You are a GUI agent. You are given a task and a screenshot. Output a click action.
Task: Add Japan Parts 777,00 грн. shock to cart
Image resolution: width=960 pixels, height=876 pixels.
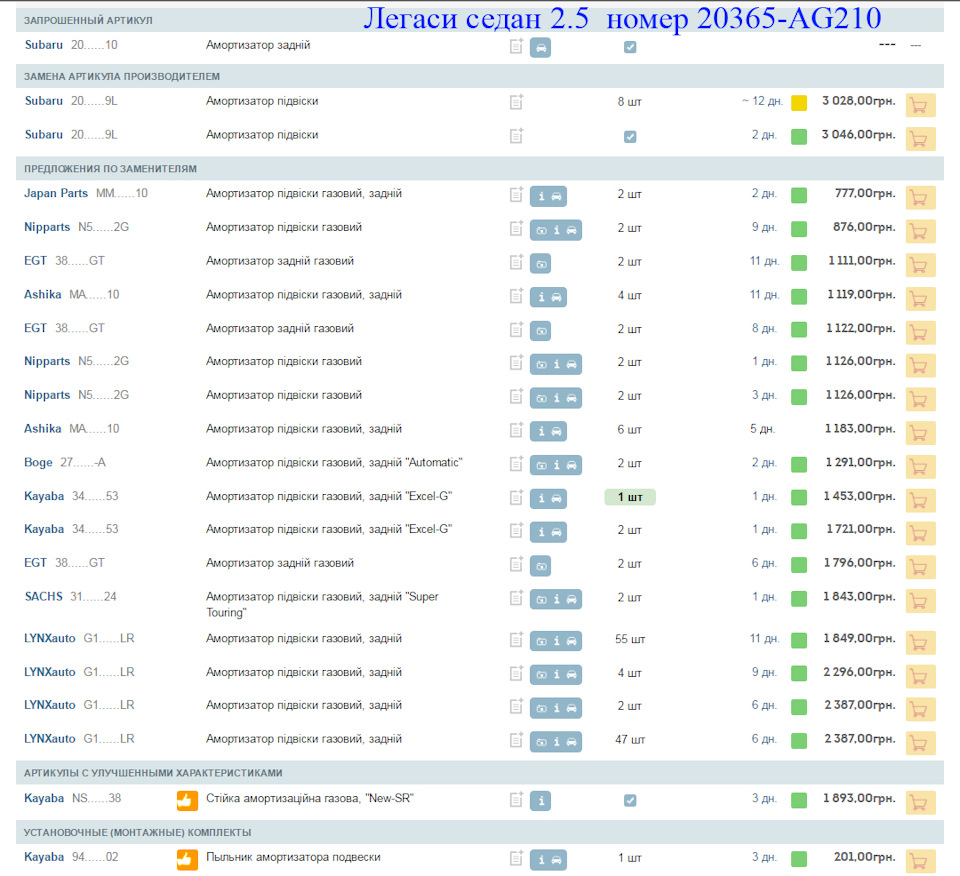click(x=920, y=198)
